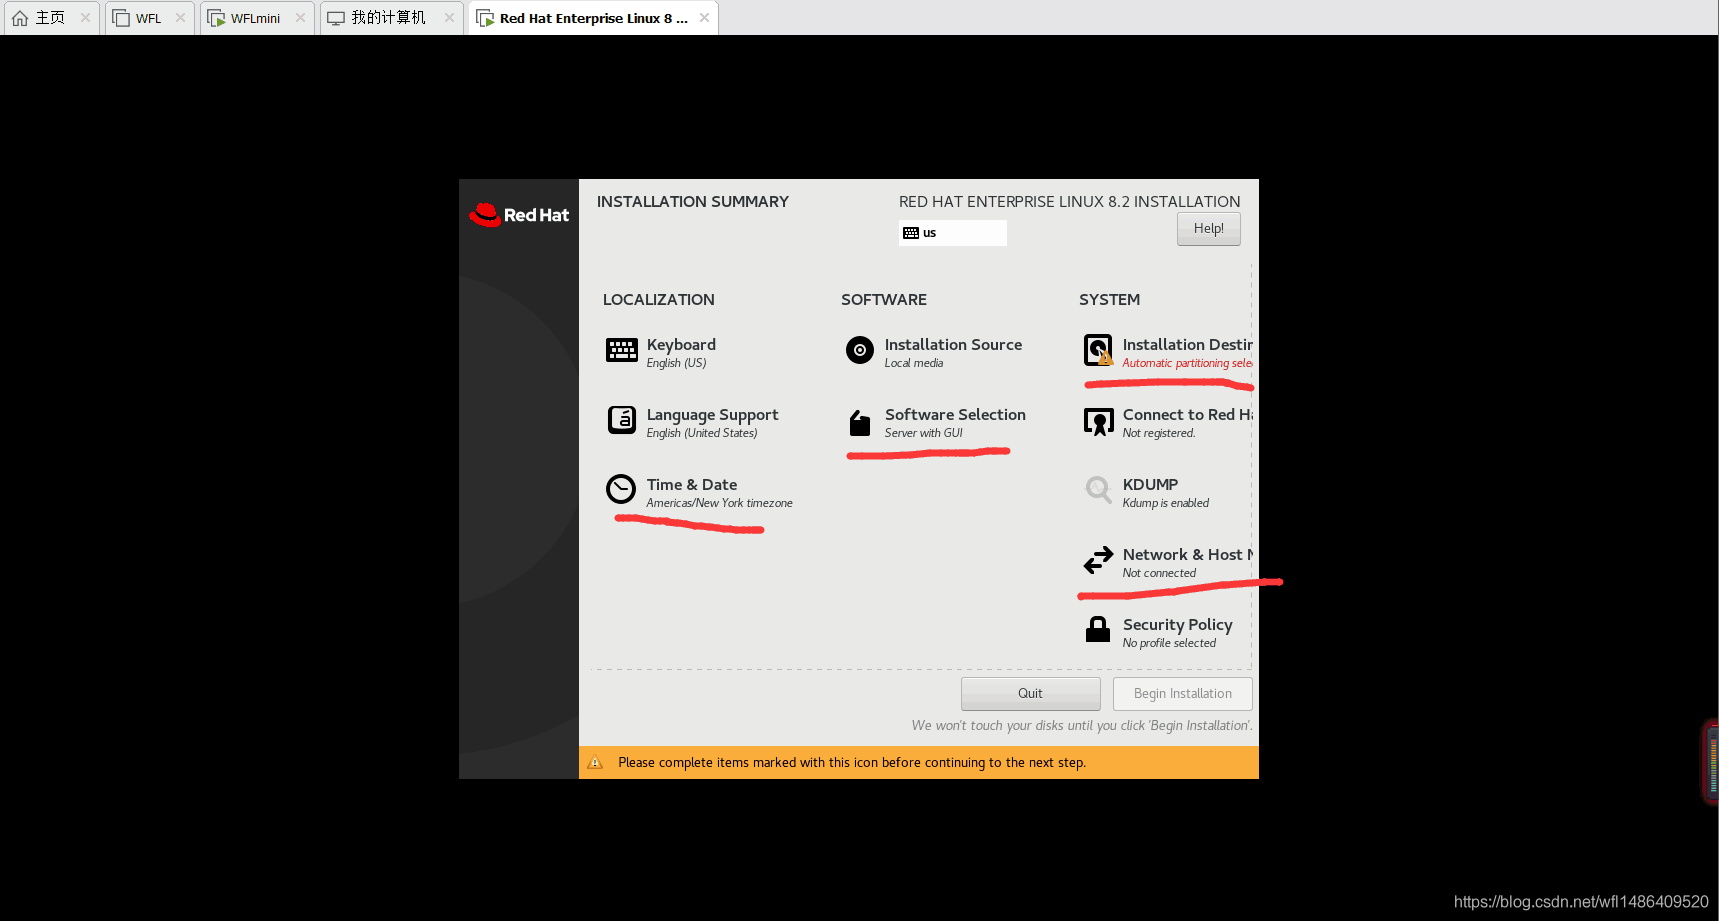Open the Time & Date clock icon
This screenshot has height=921, width=1719.
point(621,489)
